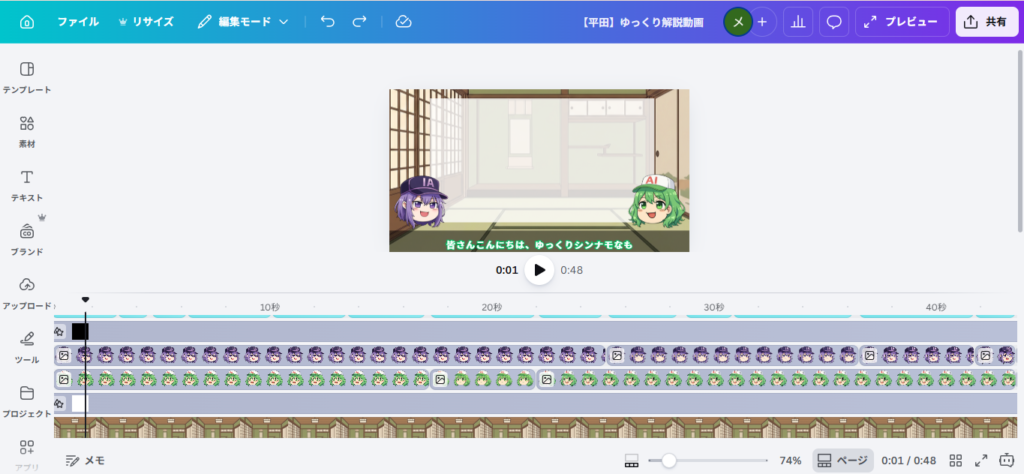Open the analytics bar chart icon
The height and width of the screenshot is (474, 1024).
[x=798, y=21]
